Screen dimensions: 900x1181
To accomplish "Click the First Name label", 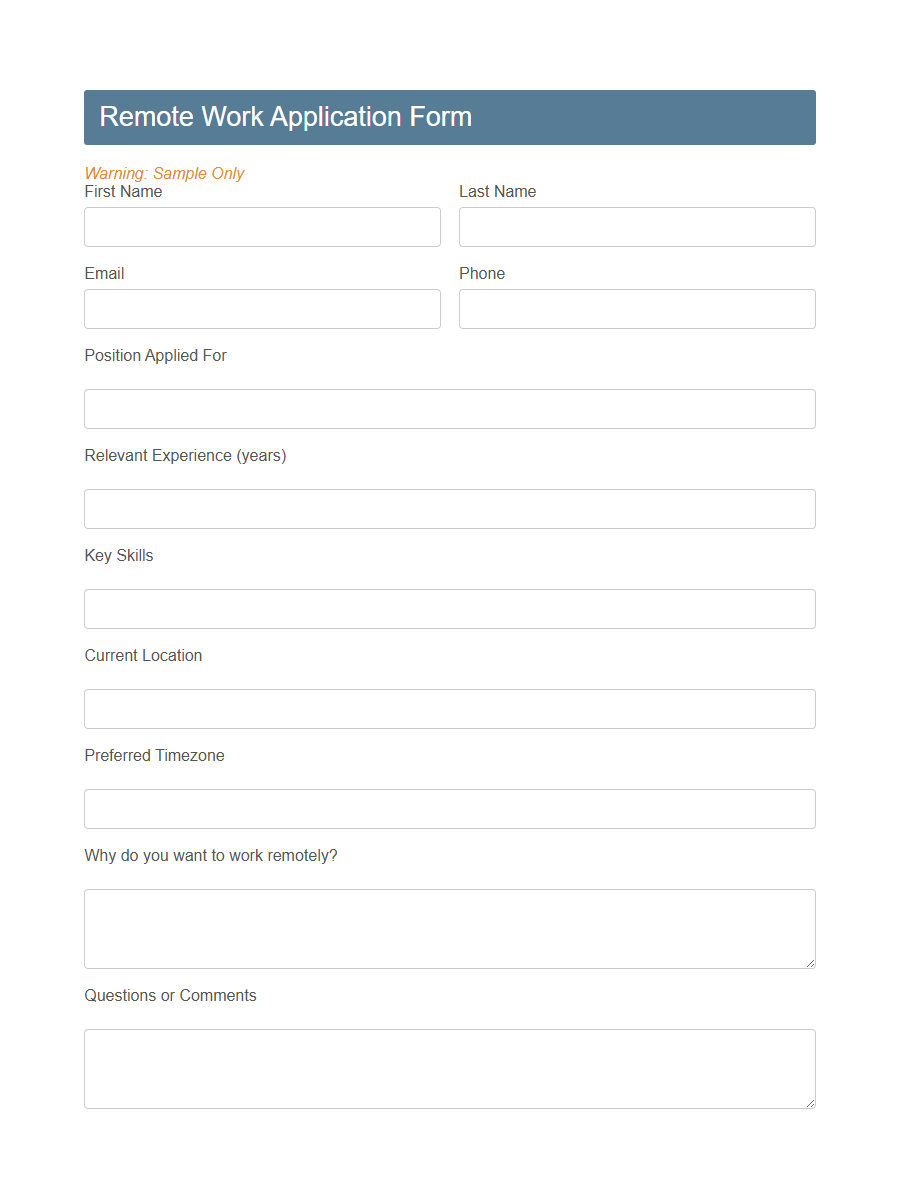I will coord(123,191).
